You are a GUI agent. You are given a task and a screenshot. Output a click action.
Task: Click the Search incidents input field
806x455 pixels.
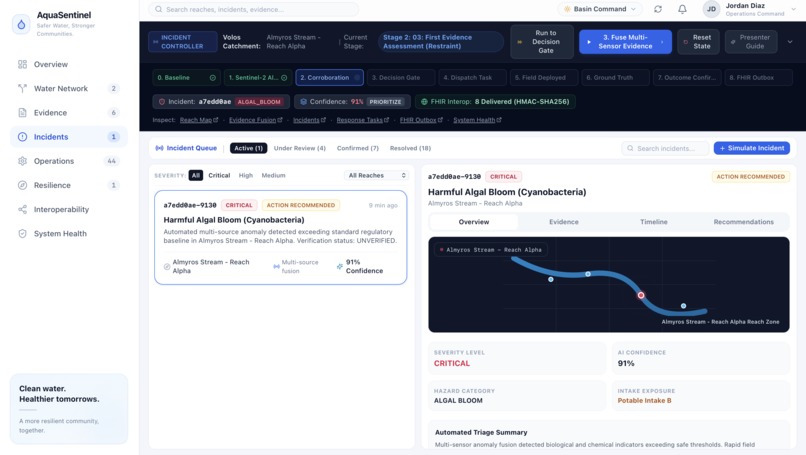665,148
